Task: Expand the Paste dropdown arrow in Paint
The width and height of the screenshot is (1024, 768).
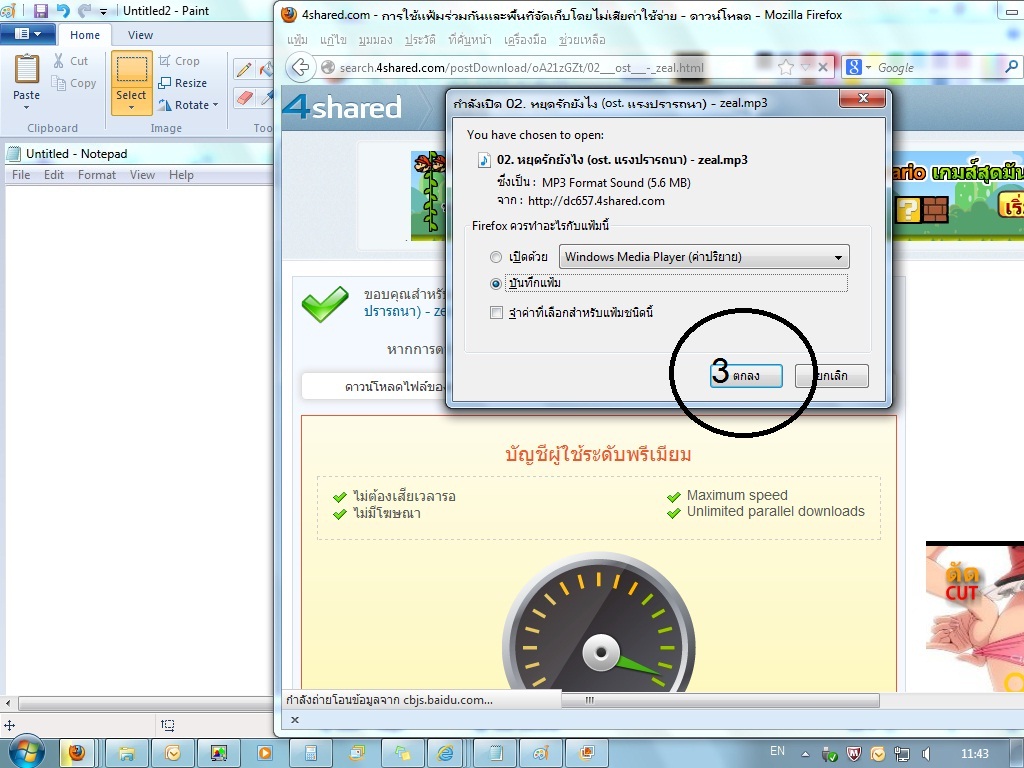Action: pos(27,107)
